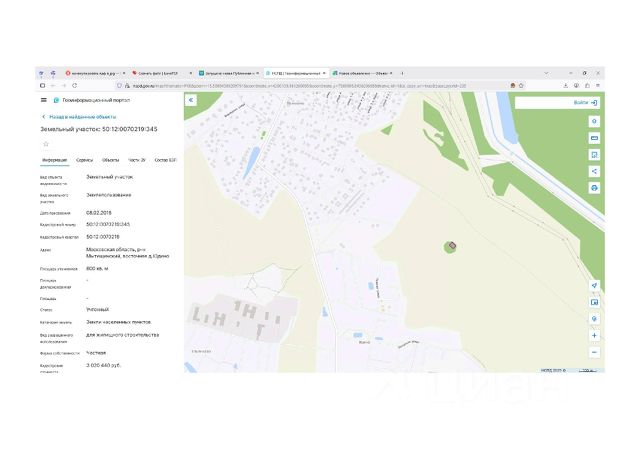Click the Войти login arrow icon

click(594, 103)
